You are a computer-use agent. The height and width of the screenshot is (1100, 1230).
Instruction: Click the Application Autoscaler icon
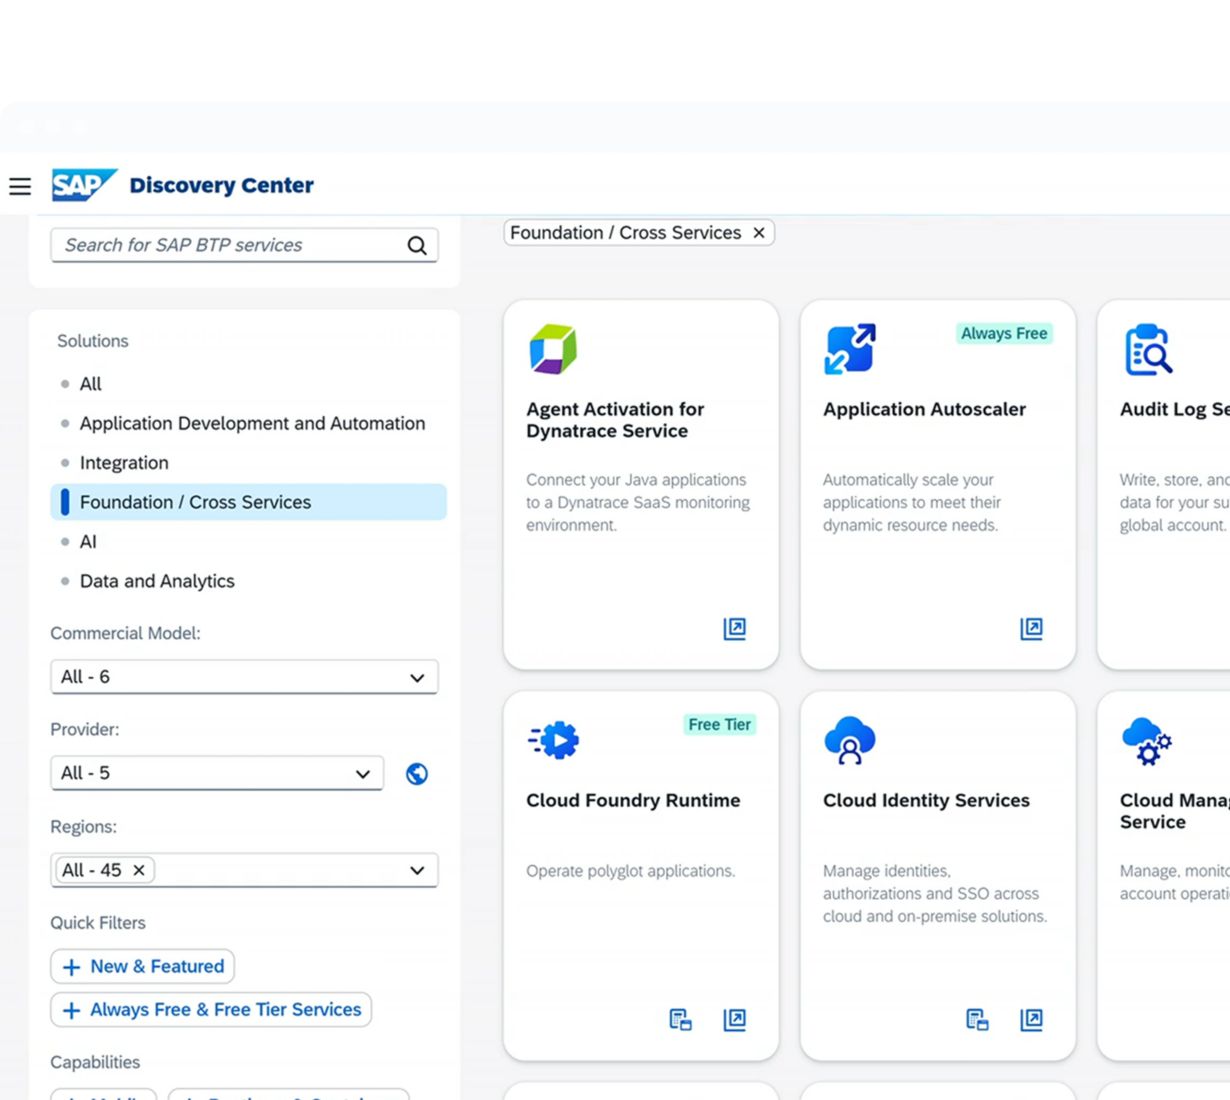(x=850, y=349)
